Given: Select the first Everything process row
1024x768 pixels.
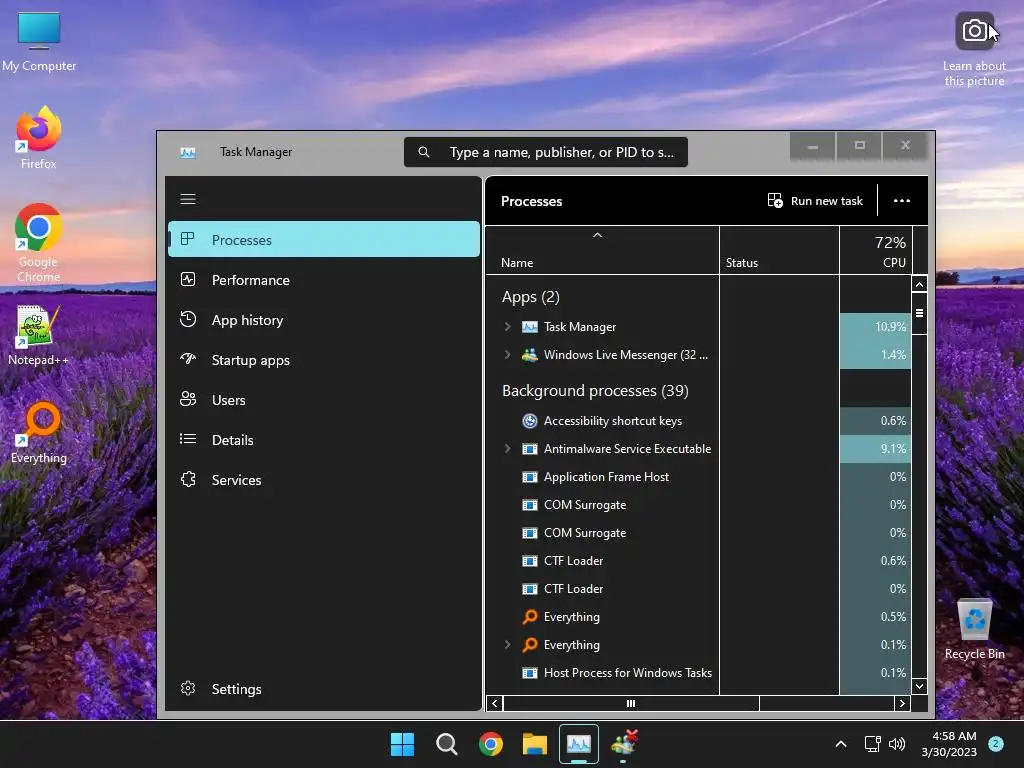Looking at the screenshot, I should click(698, 616).
